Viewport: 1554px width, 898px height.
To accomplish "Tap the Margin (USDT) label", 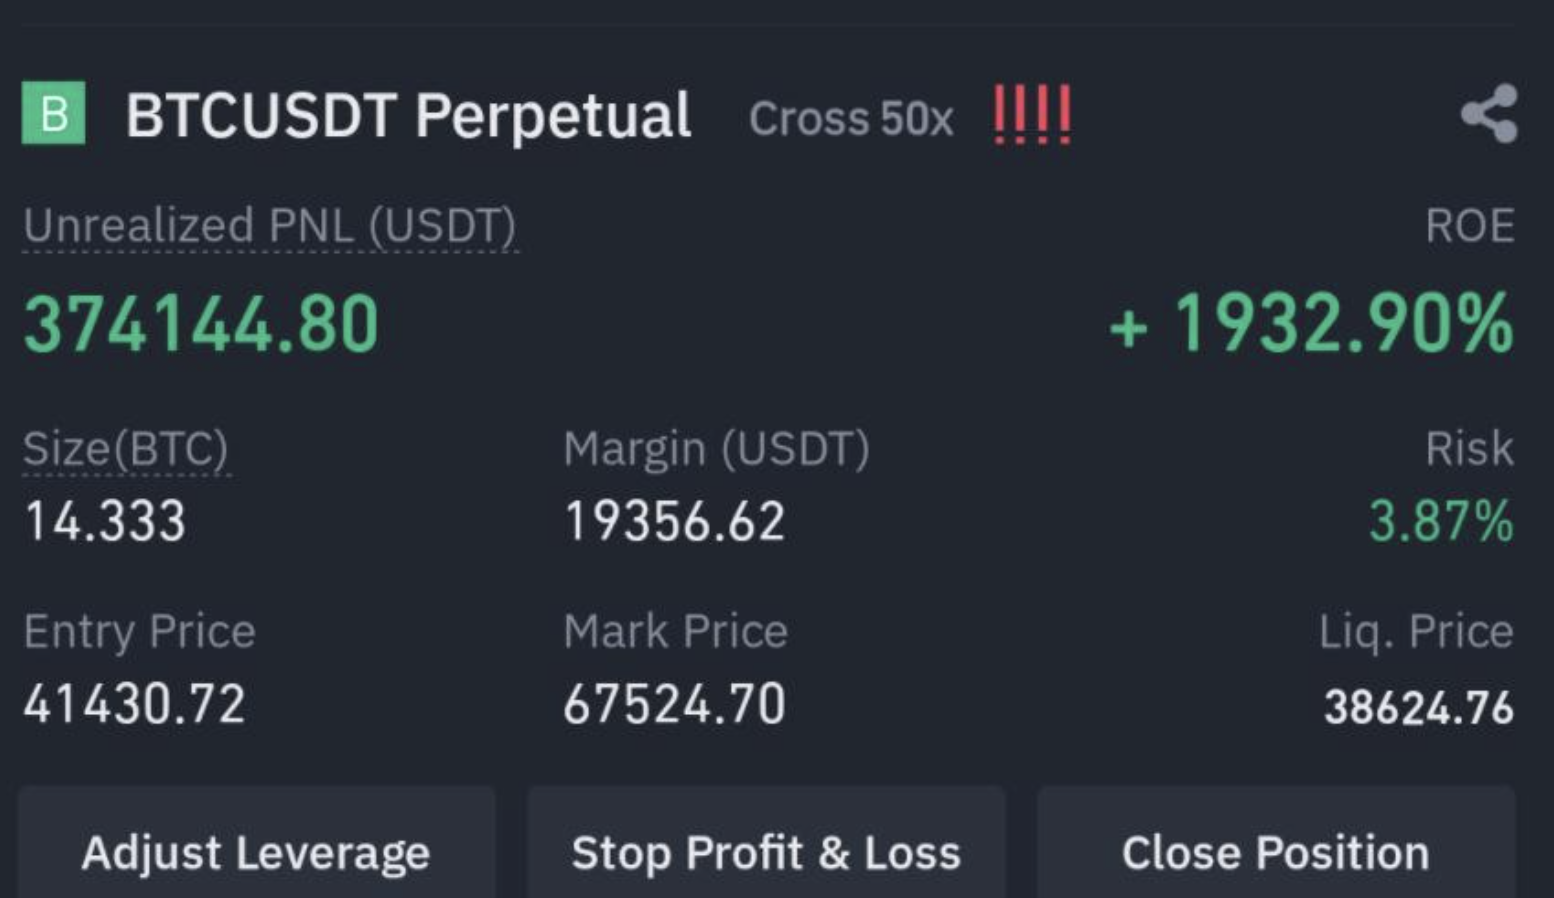I will coord(716,449).
